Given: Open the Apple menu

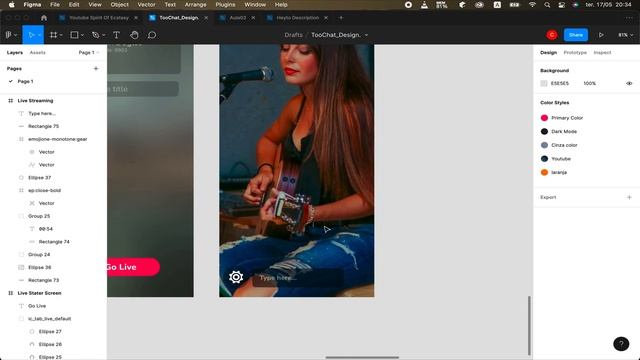Looking at the screenshot, I should pyautogui.click(x=11, y=4).
